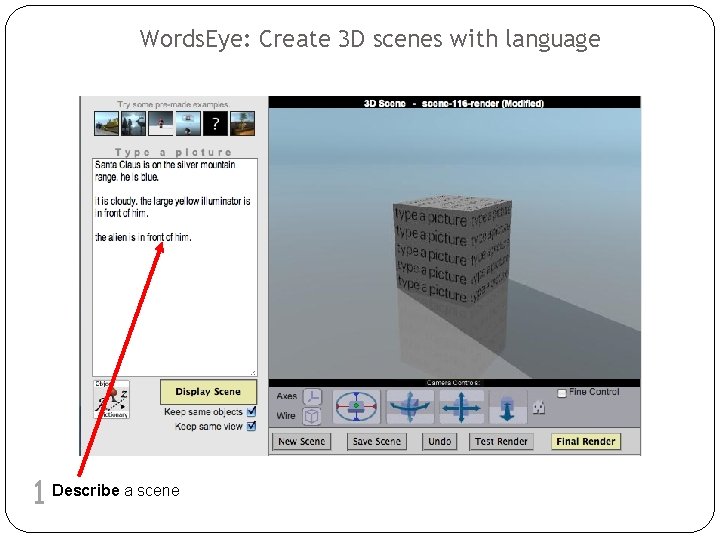The height and width of the screenshot is (540, 720).
Task: Click the Display Scene button
Action: click(208, 392)
